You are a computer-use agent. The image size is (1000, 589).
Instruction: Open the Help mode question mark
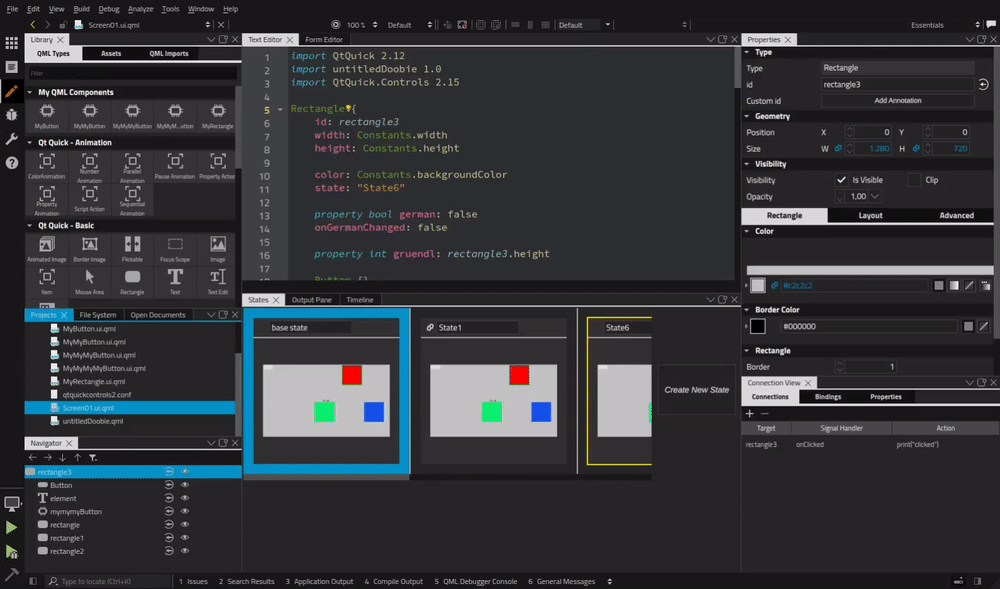click(x=11, y=163)
